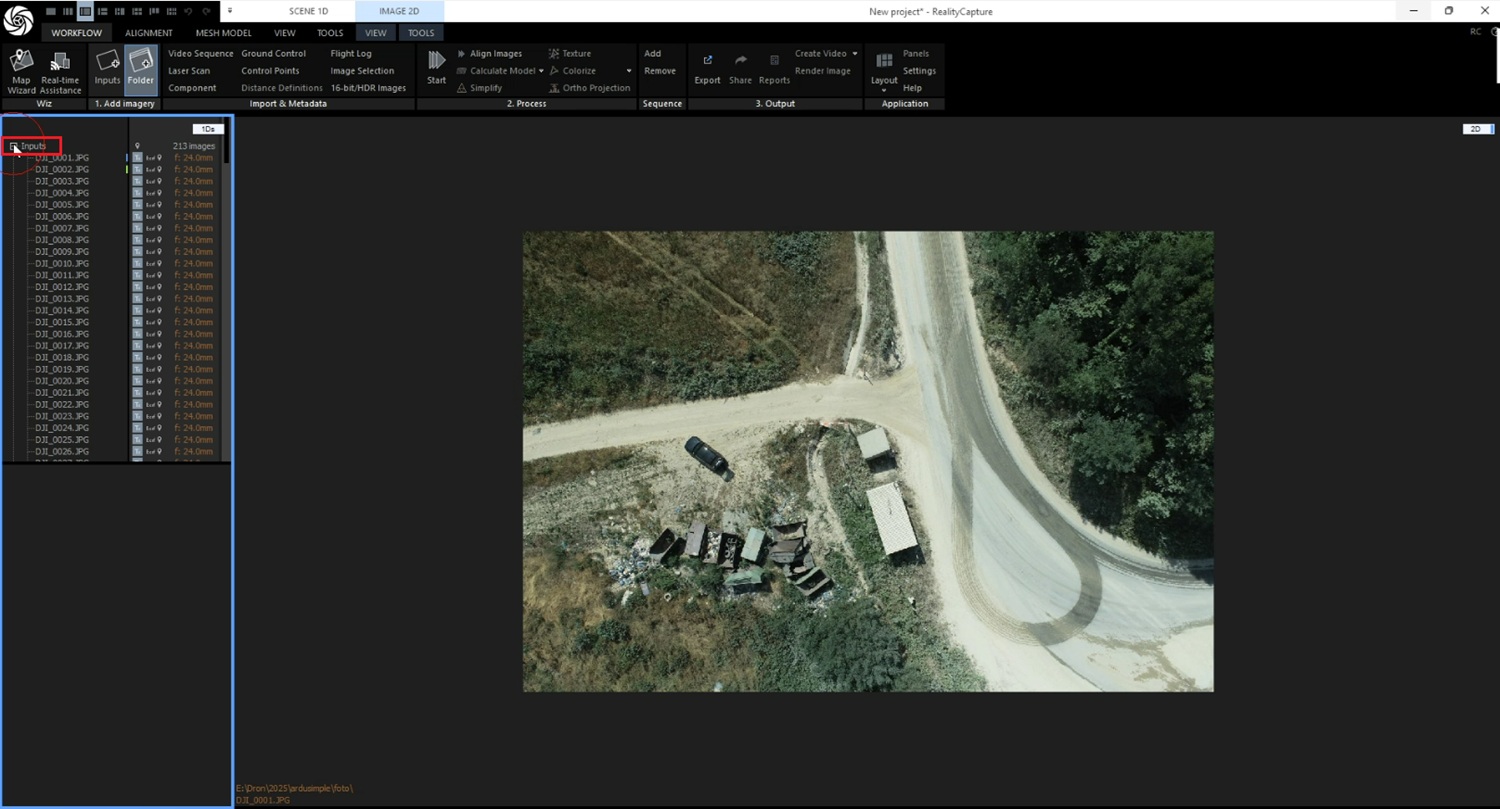Screen dimensions: 1500x809
Task: Click the Control Points button
Action: pos(270,71)
